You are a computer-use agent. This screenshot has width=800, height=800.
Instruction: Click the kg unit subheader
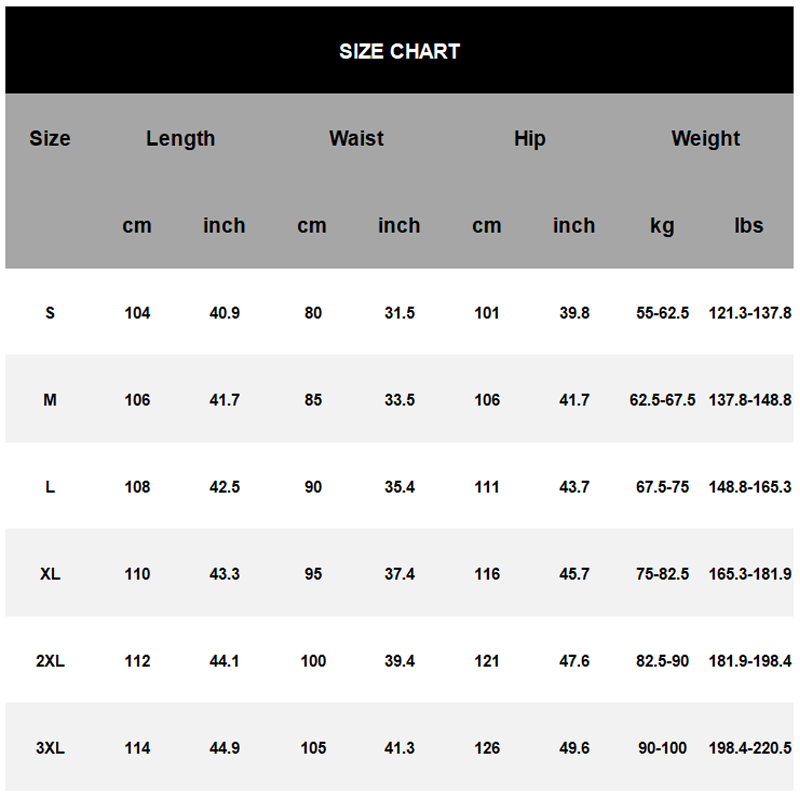coord(662,226)
